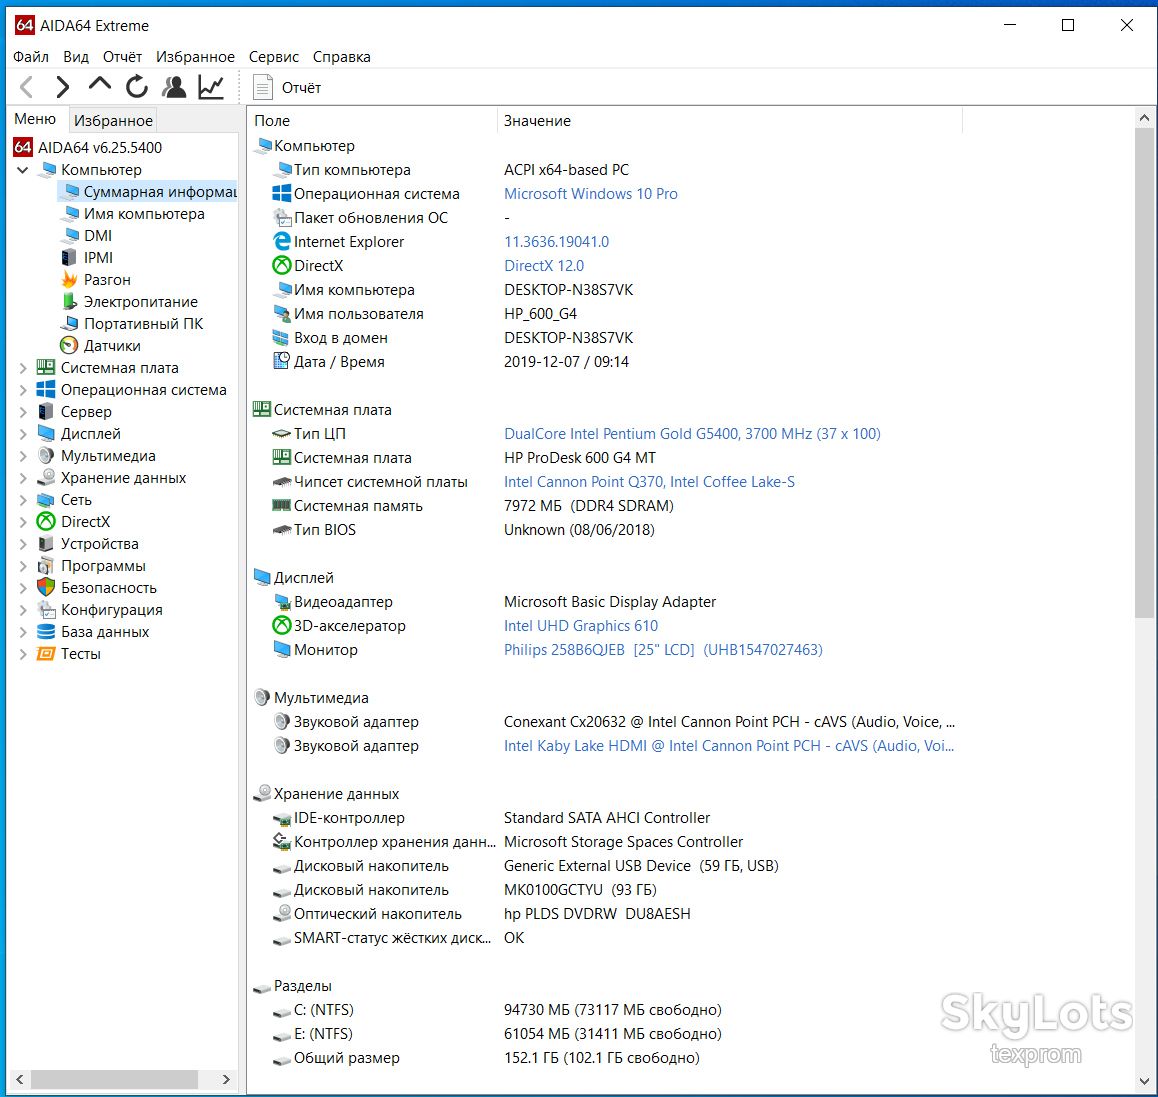Click the База данных database icon
The height and width of the screenshot is (1097, 1158).
click(x=46, y=632)
